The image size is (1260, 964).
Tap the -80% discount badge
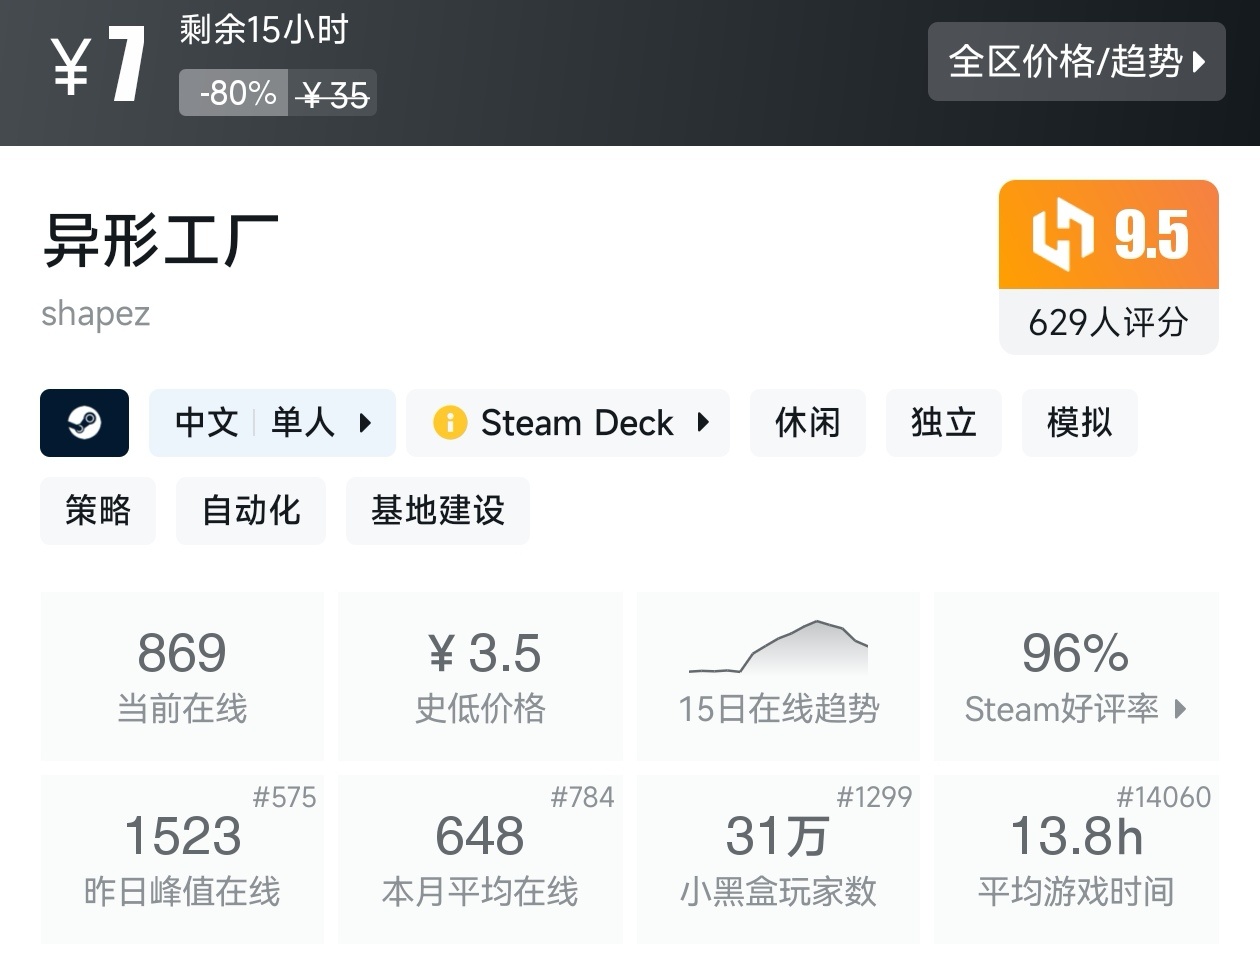(x=237, y=94)
